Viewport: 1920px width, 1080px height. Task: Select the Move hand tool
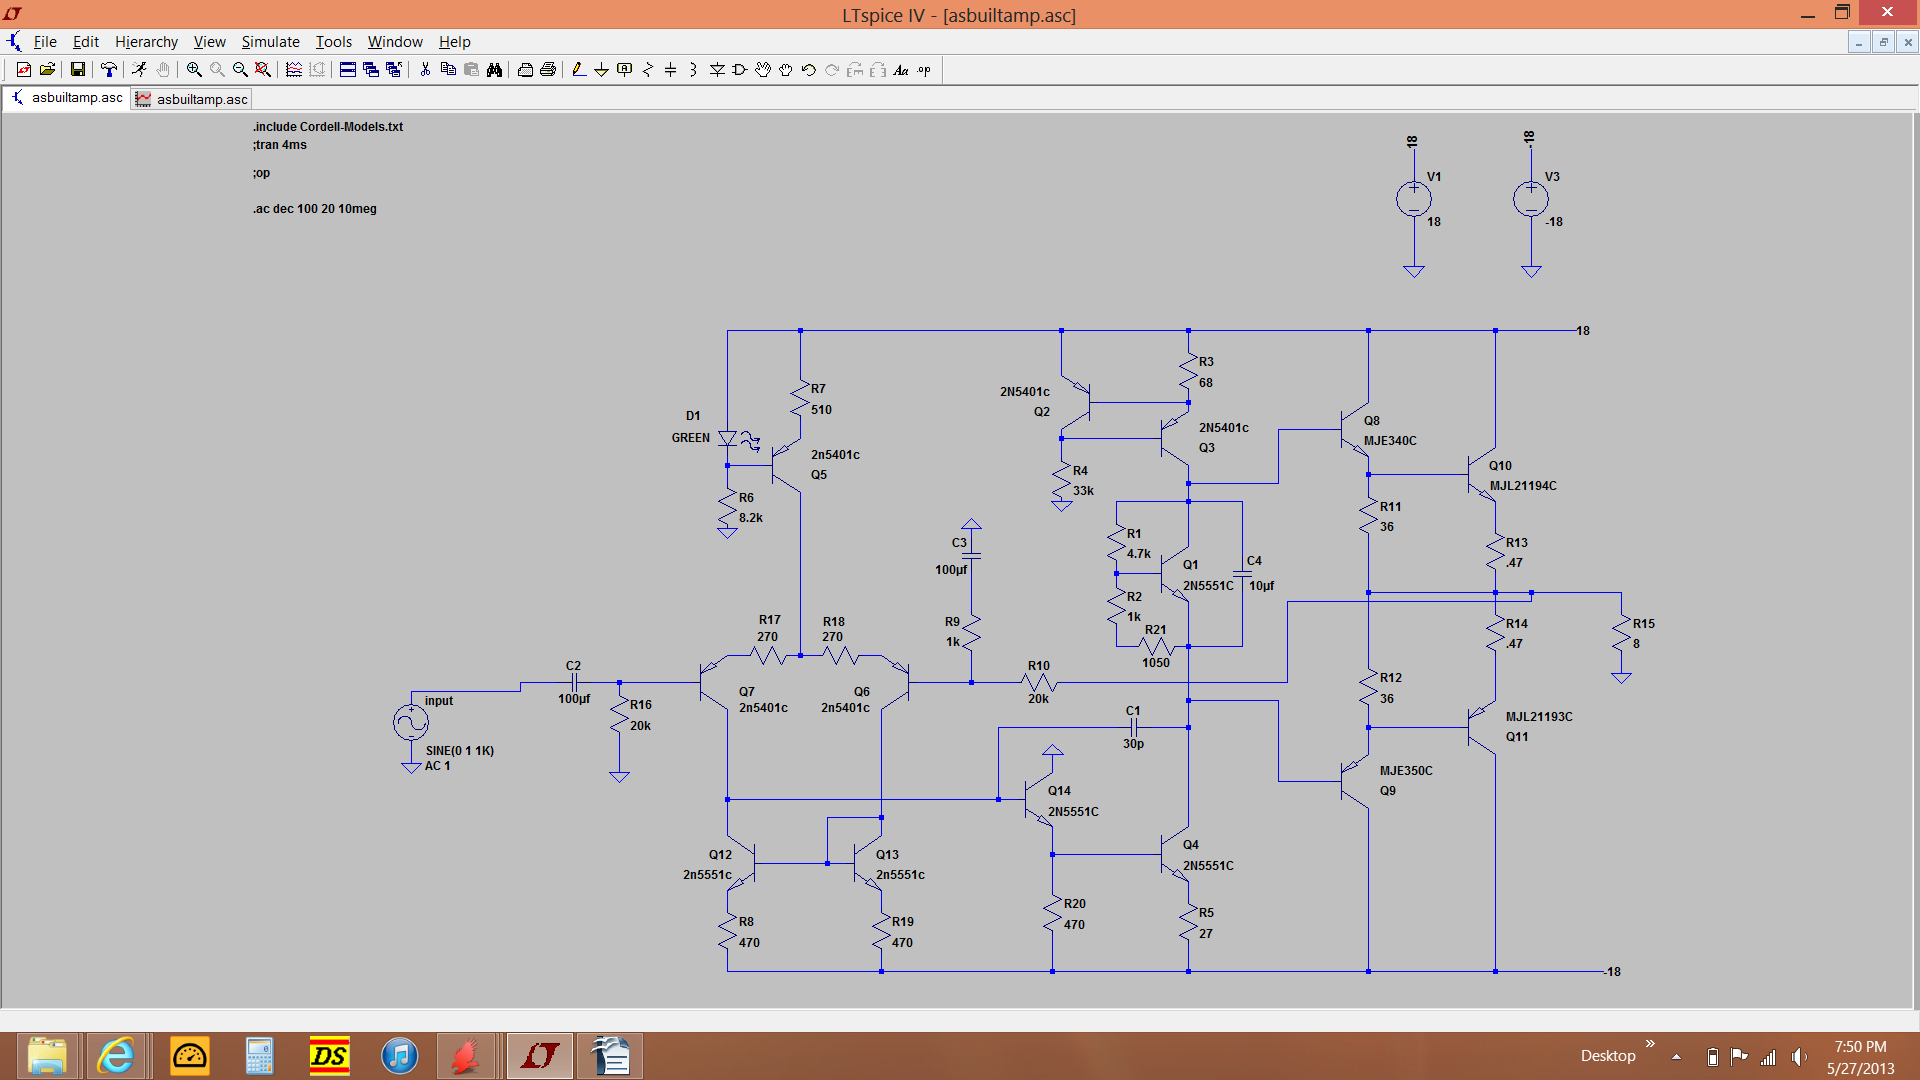pos(763,69)
